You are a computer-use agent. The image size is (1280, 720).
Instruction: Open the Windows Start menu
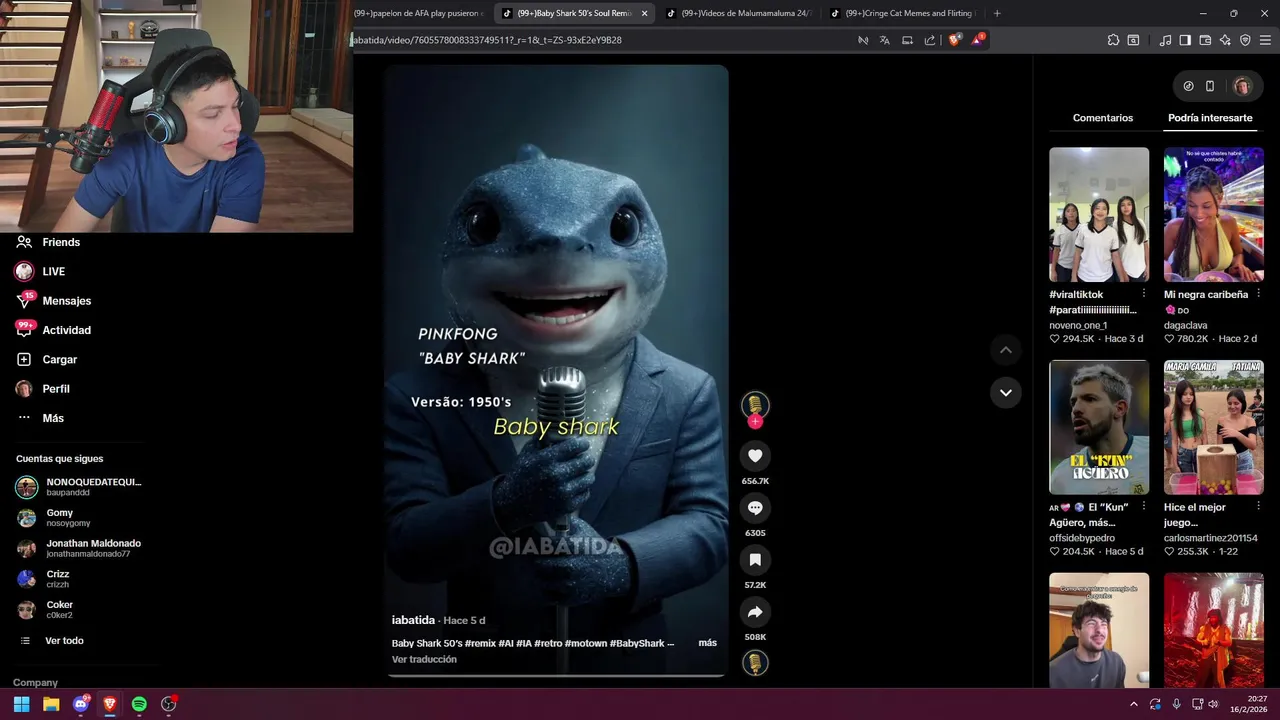21,704
